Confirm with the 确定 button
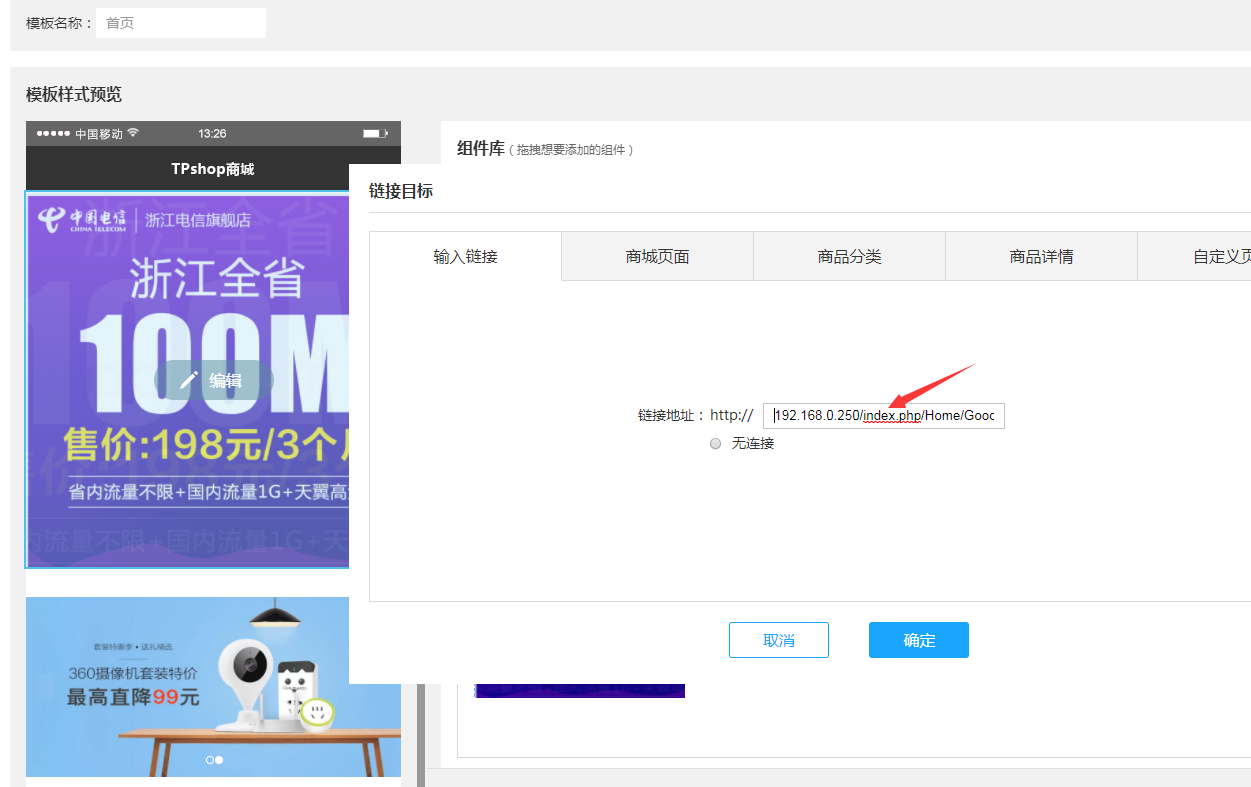The image size is (1251, 787). 918,640
